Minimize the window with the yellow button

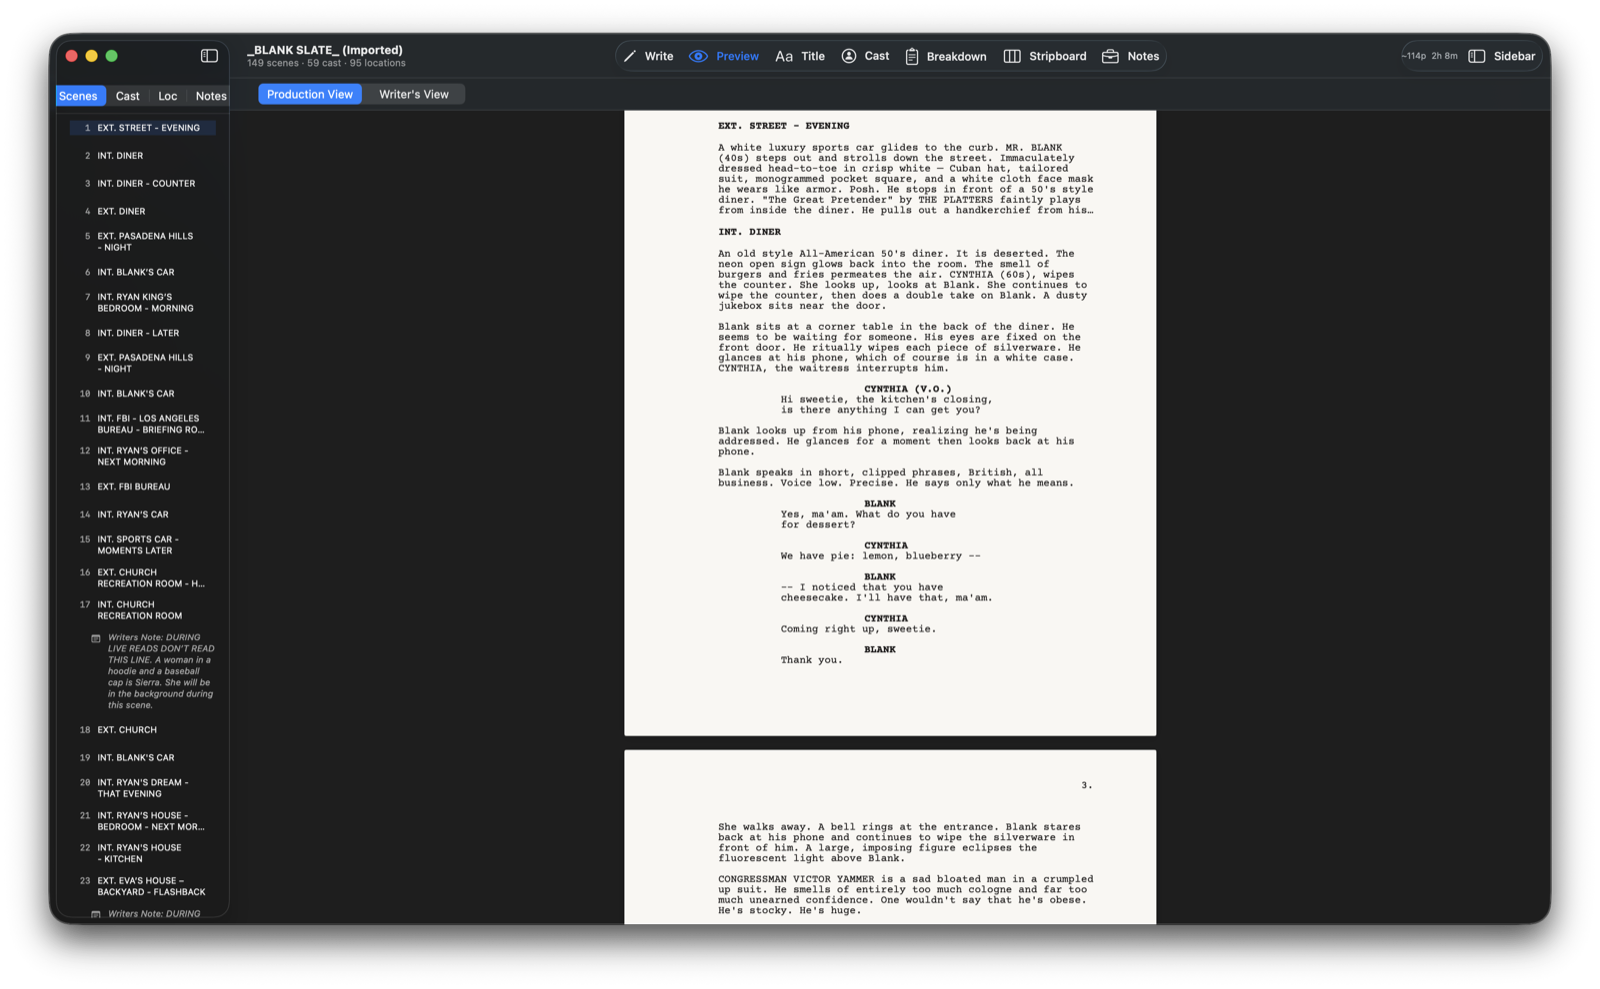(x=91, y=56)
